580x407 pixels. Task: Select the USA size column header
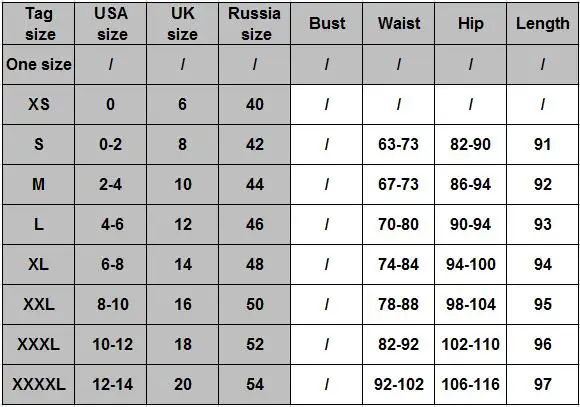111,24
